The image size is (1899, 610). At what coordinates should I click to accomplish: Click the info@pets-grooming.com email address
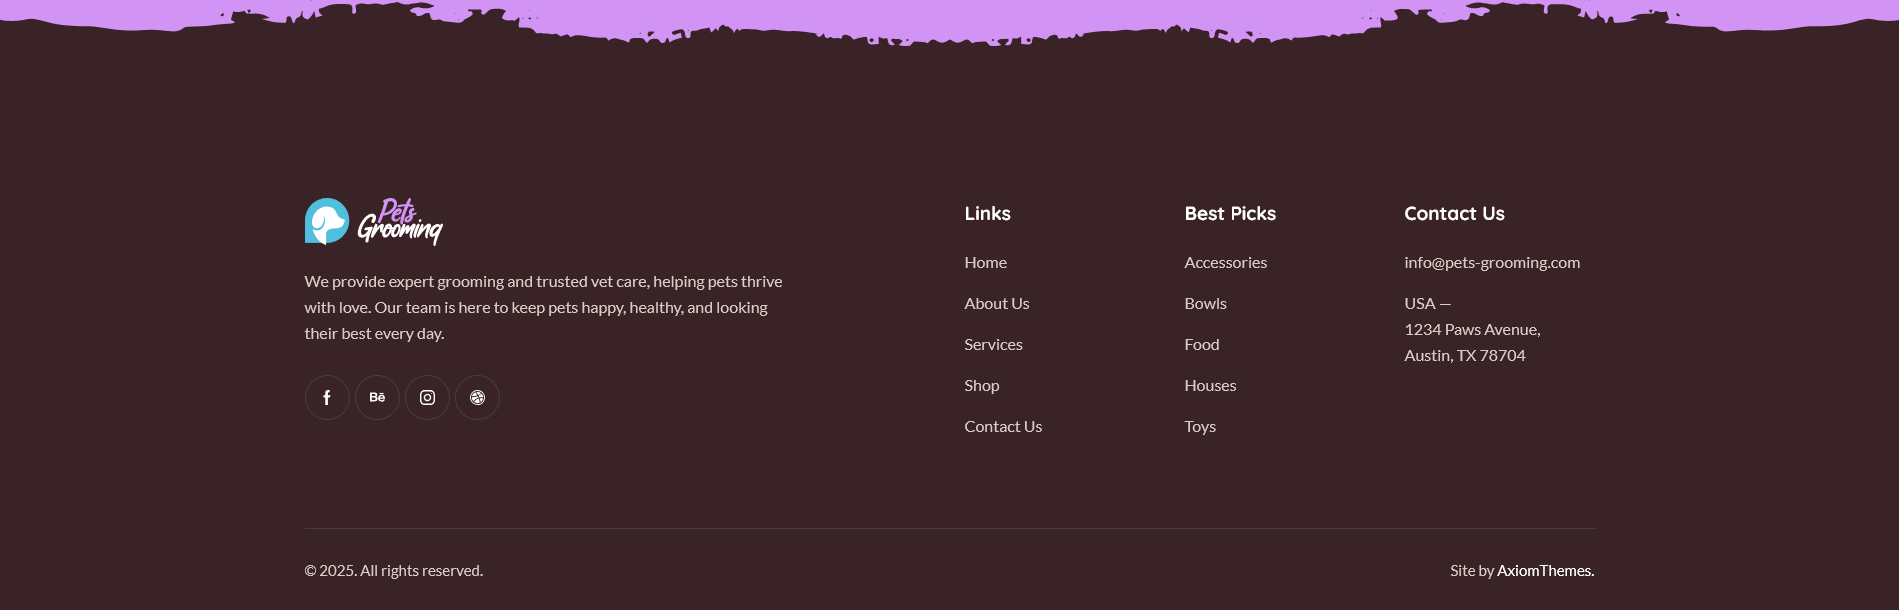(x=1491, y=262)
